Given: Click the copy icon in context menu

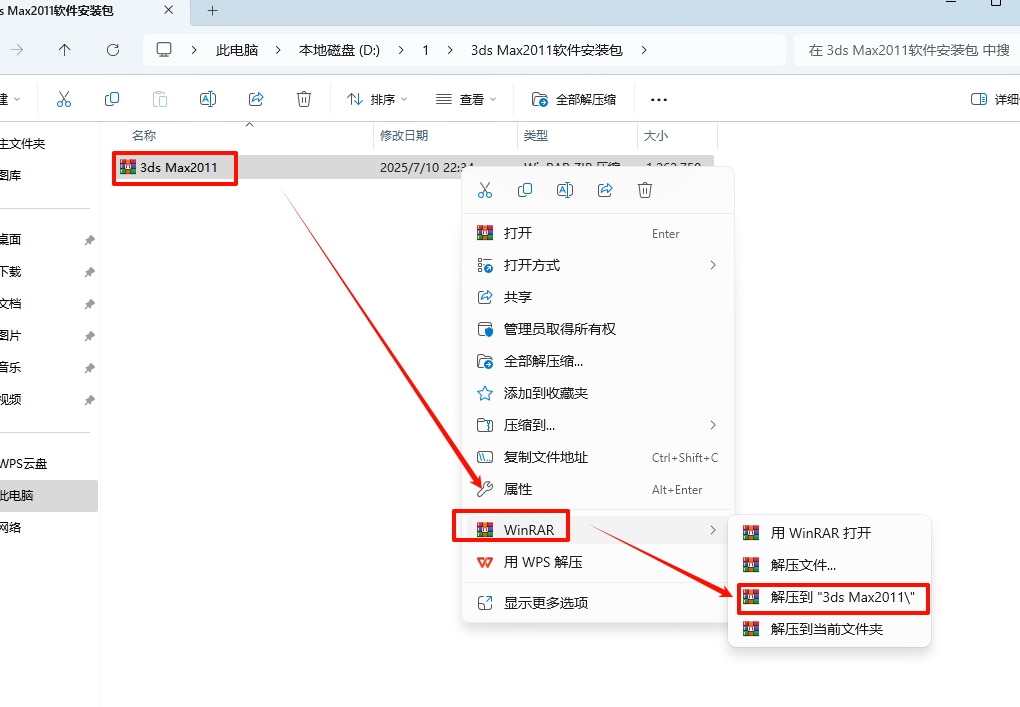Looking at the screenshot, I should [525, 190].
